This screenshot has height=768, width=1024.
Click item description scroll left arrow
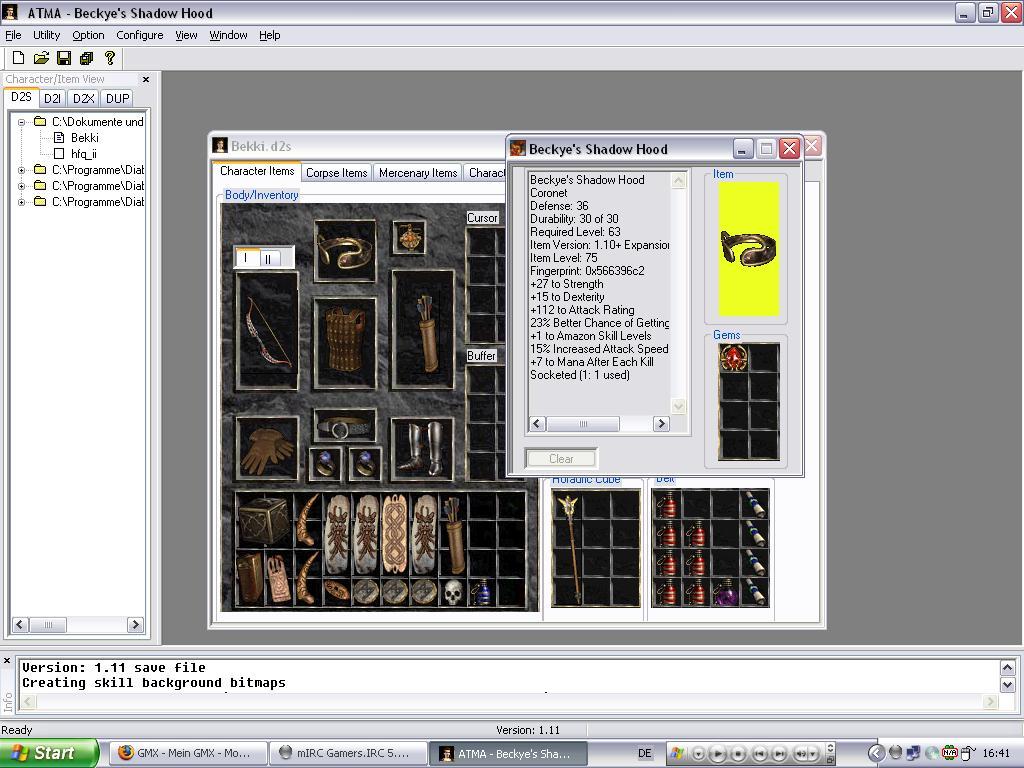pos(537,424)
